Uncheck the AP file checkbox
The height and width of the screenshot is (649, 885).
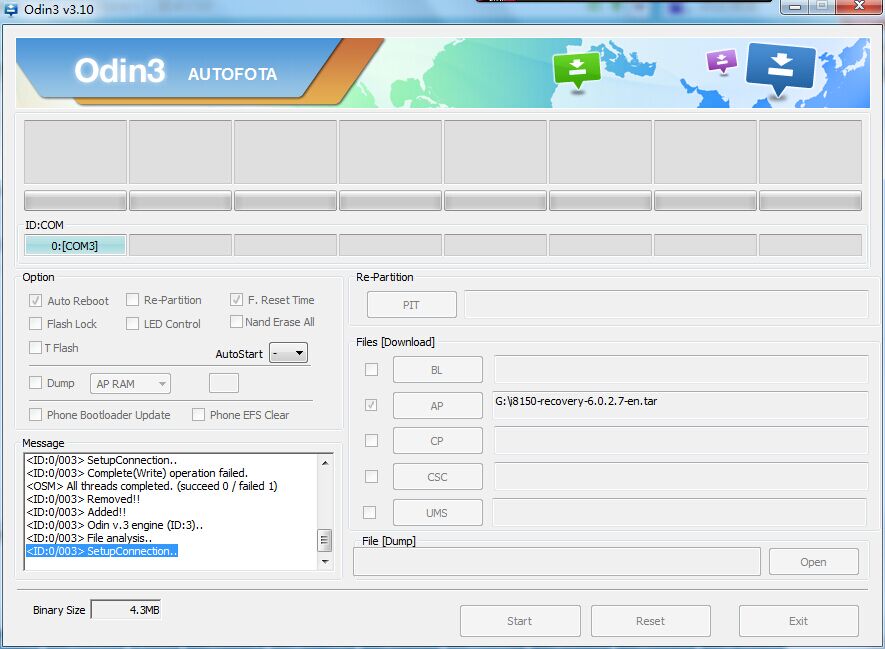371,405
